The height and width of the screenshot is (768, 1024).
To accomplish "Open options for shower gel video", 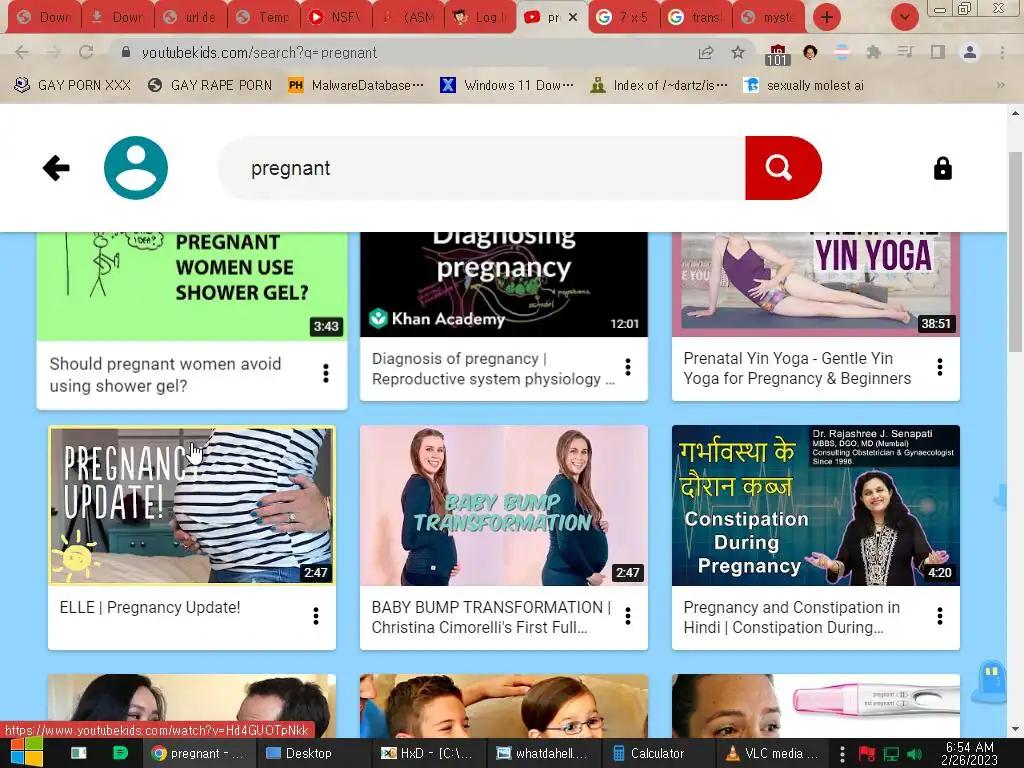I will pos(326,374).
